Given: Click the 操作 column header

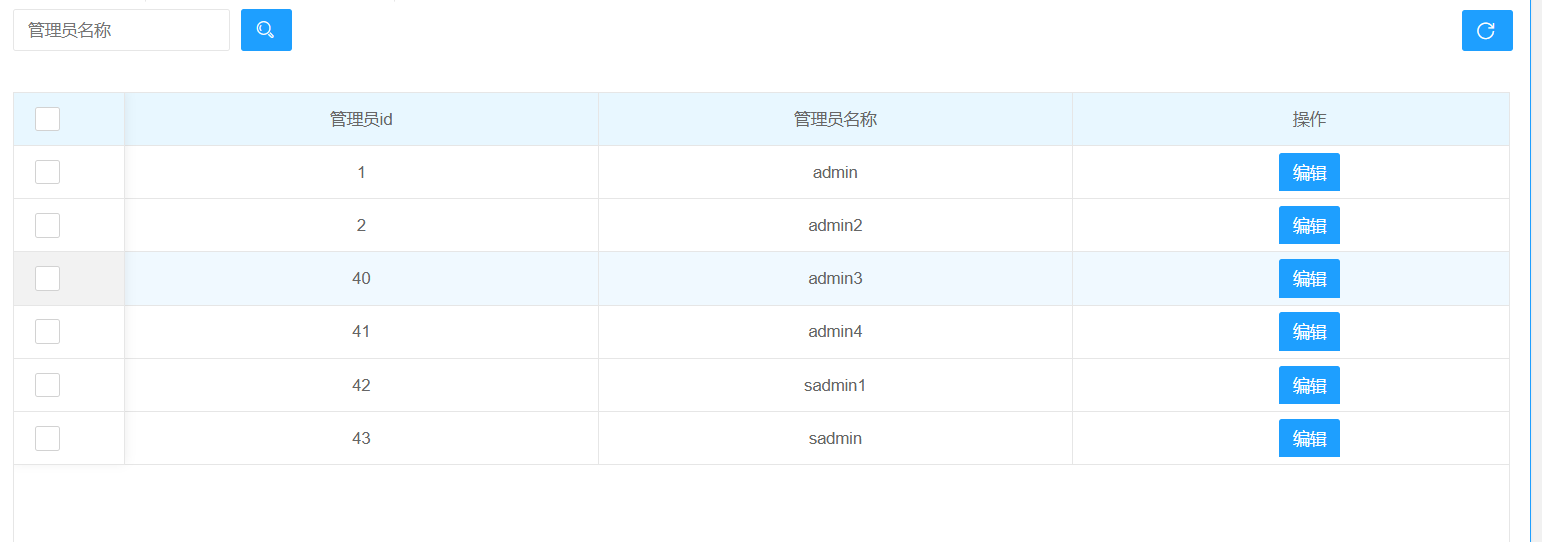Looking at the screenshot, I should [1309, 119].
